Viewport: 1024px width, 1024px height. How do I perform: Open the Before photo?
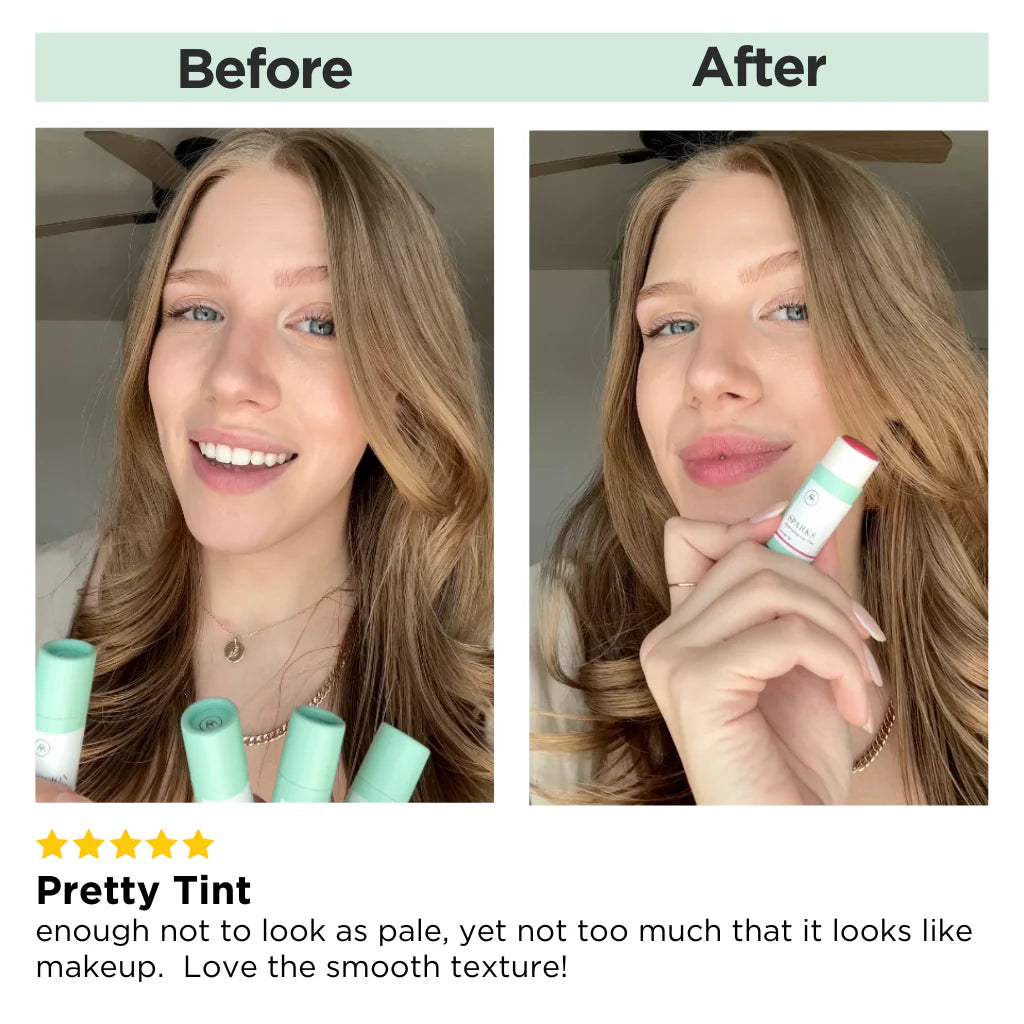(x=264, y=465)
